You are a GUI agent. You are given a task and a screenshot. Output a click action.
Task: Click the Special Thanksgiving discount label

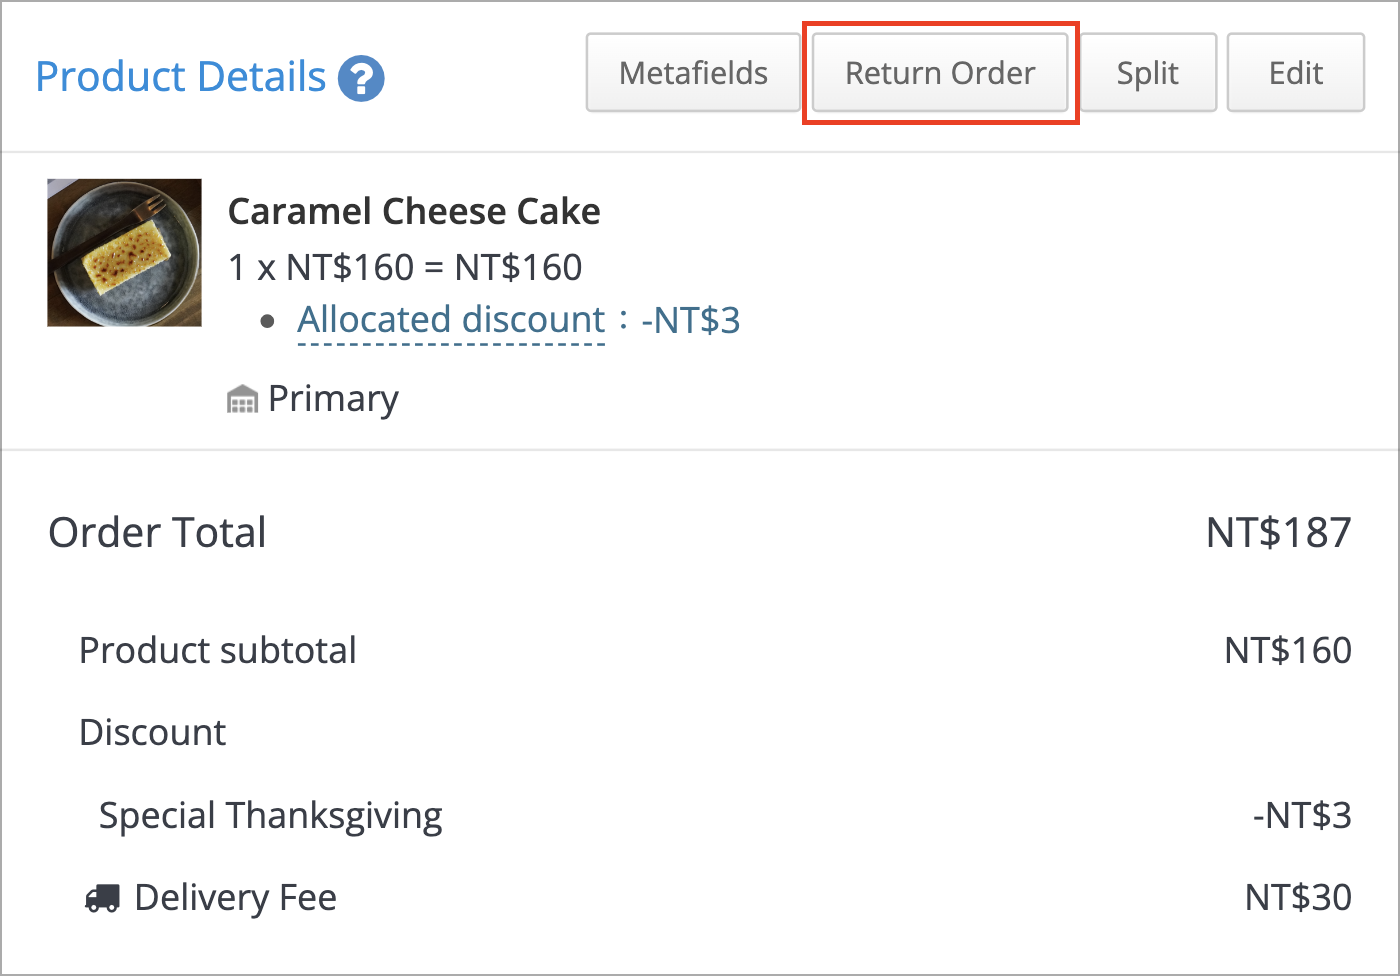point(271,816)
